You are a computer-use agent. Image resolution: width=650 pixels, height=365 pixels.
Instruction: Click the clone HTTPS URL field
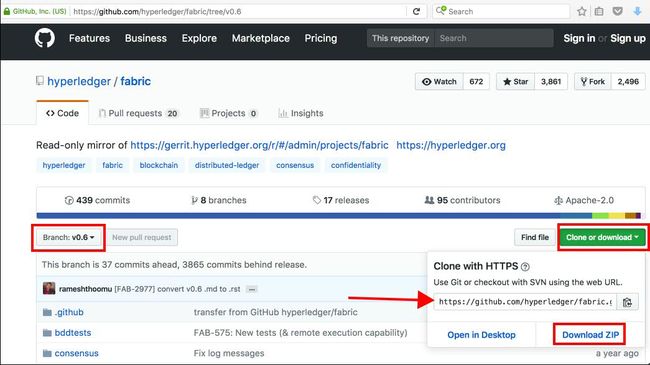tap(525, 302)
